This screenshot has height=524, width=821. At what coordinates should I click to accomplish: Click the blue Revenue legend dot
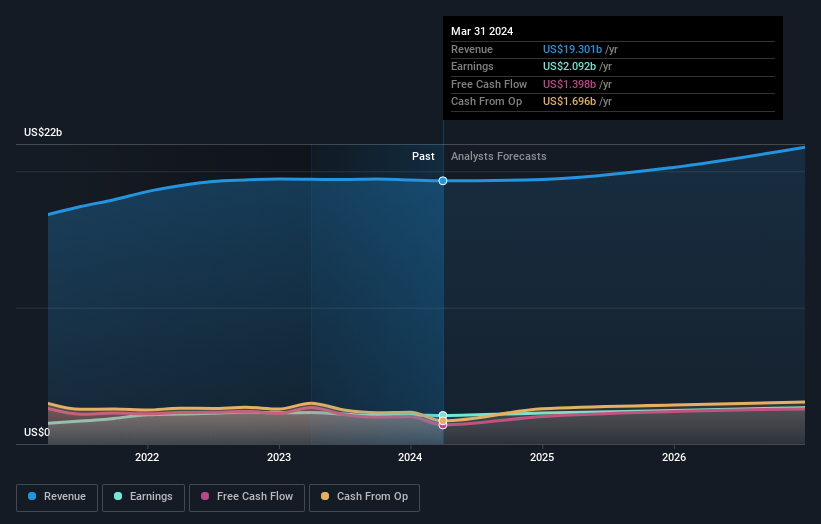[x=32, y=496]
